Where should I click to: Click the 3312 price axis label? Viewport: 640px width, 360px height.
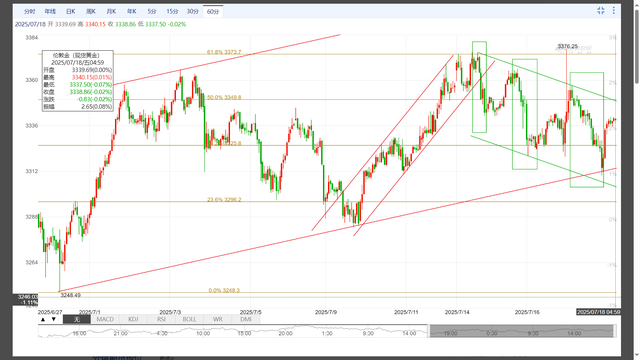(31, 171)
